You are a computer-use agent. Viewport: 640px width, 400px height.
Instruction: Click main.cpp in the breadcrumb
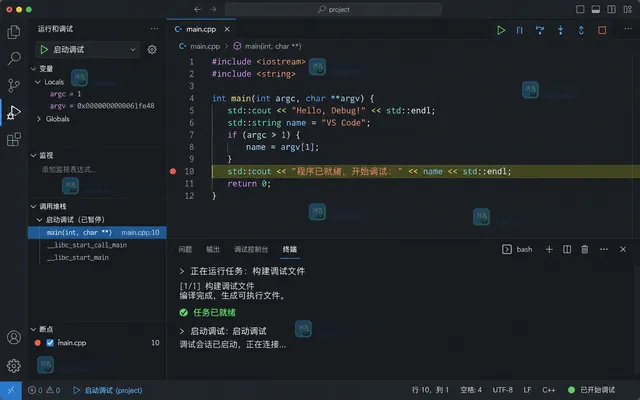(205, 47)
